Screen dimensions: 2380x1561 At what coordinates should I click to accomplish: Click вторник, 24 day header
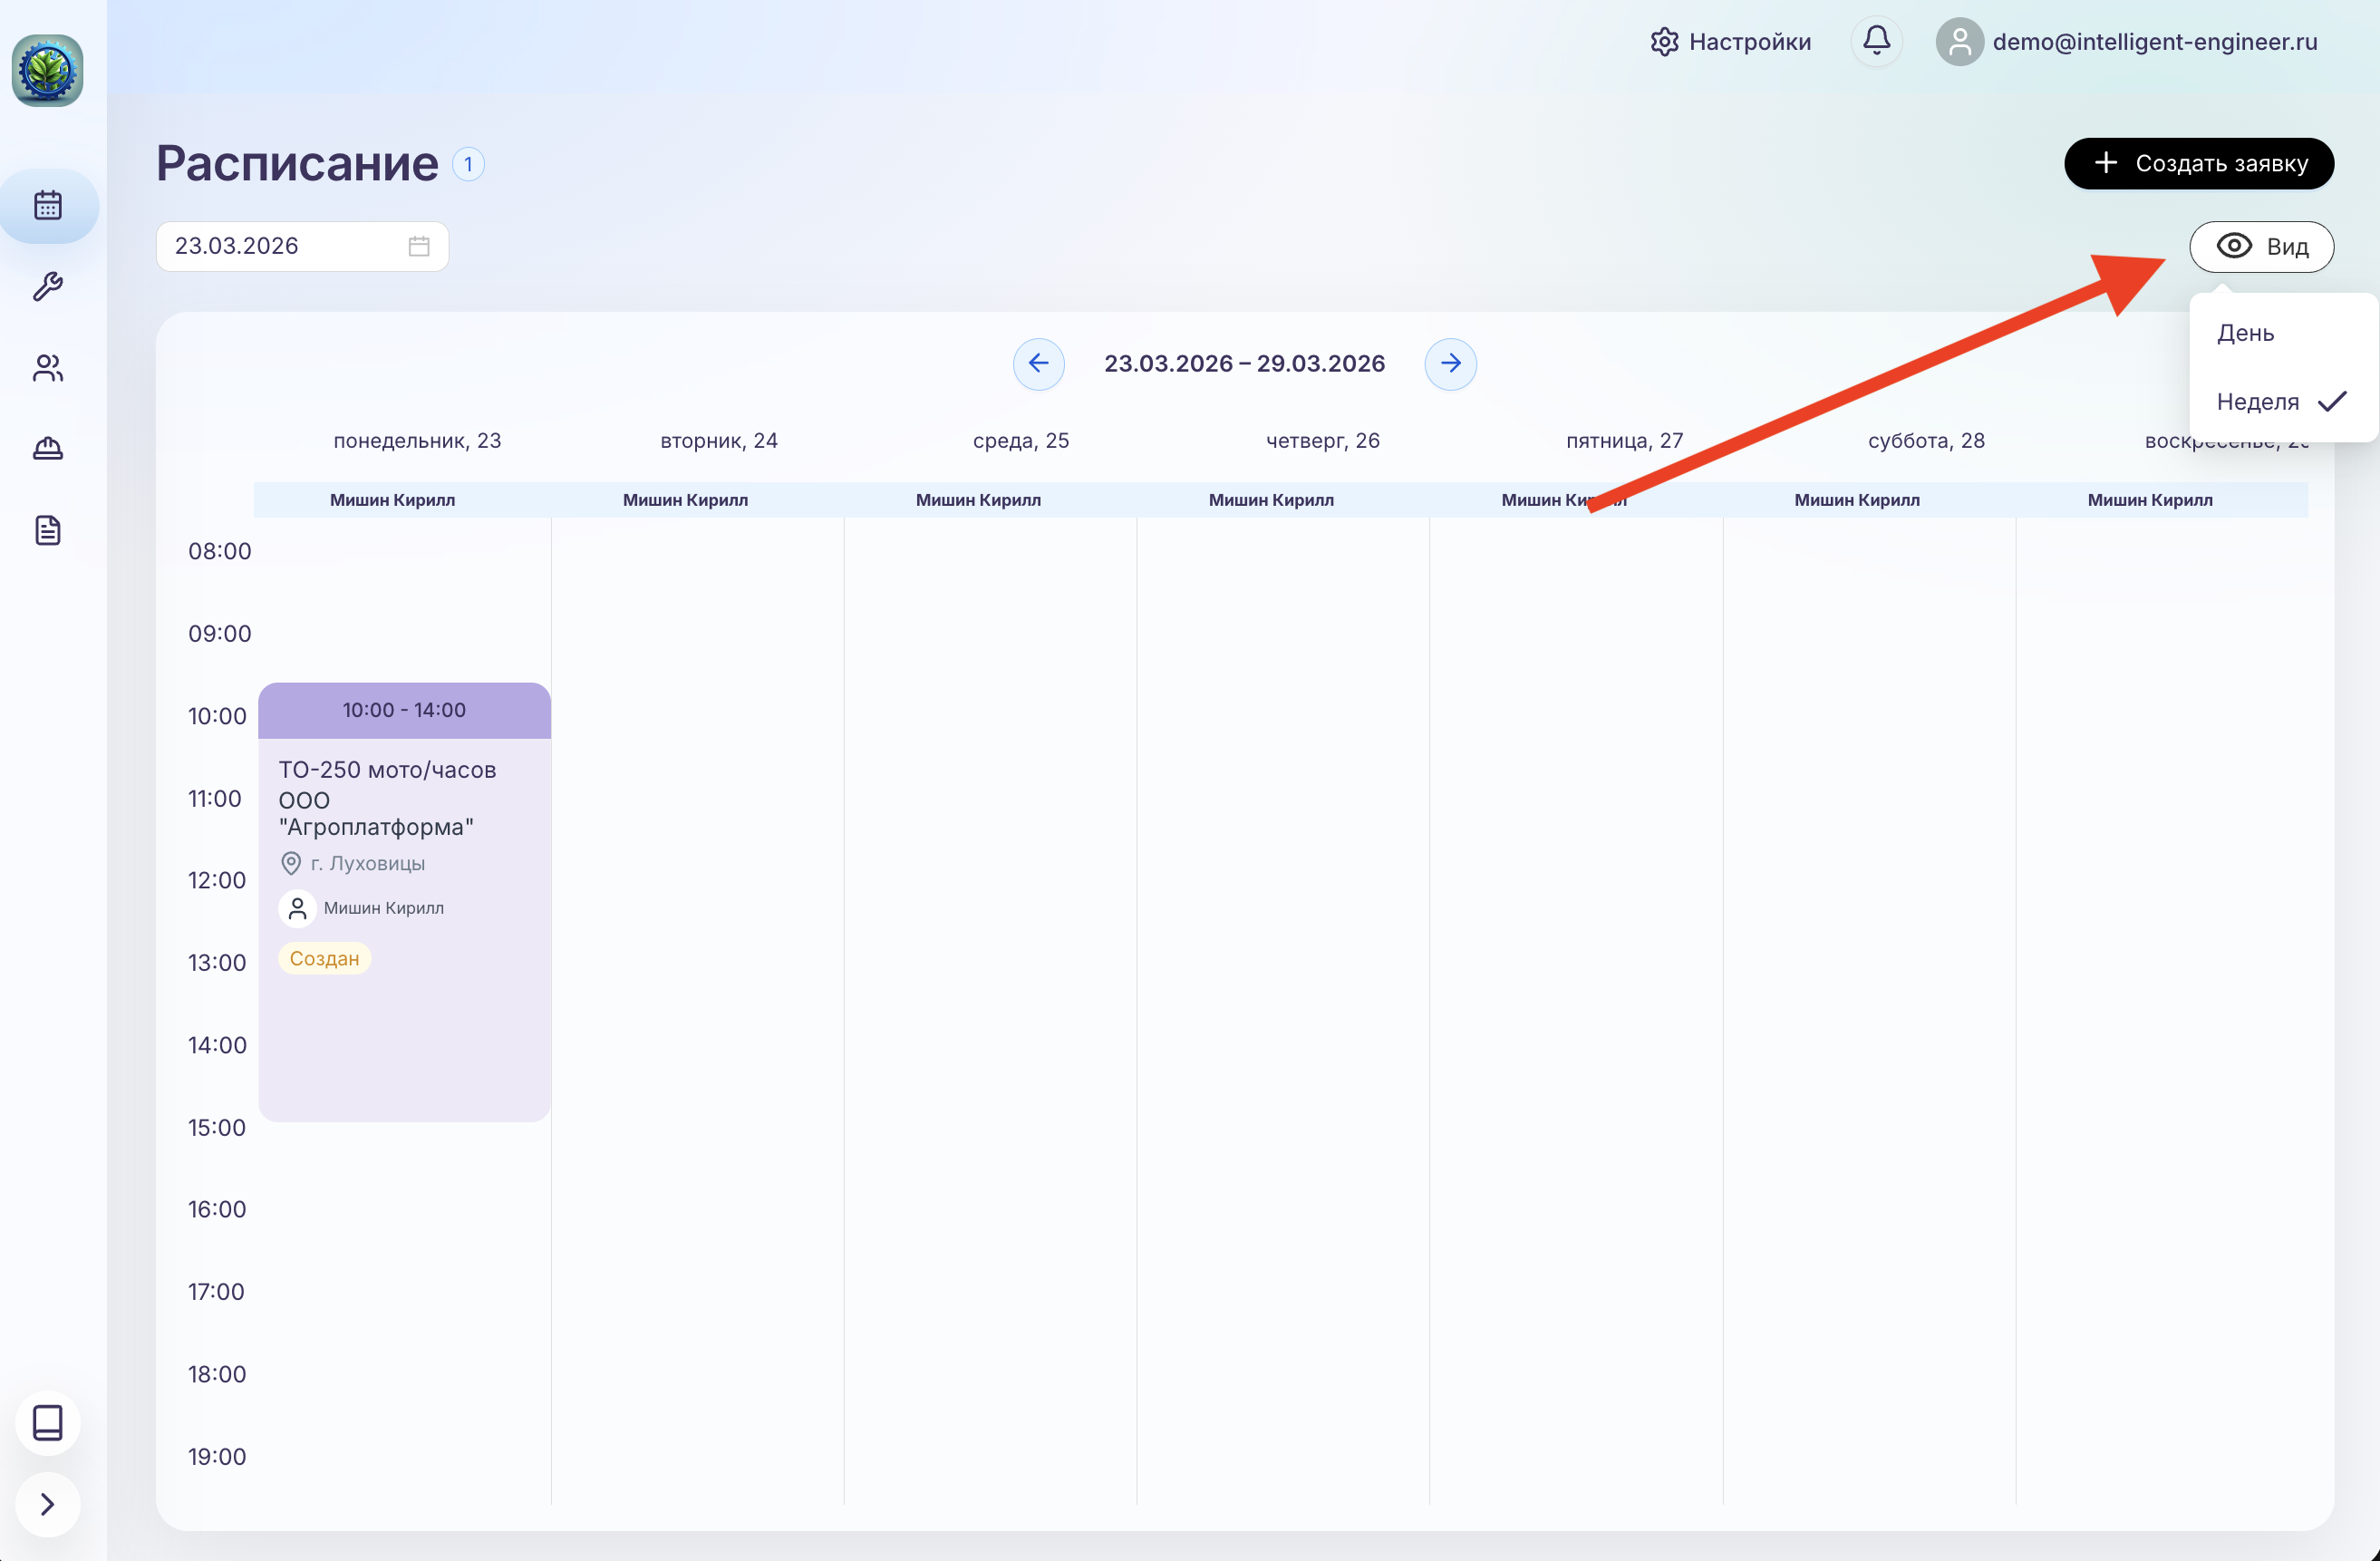[719, 441]
